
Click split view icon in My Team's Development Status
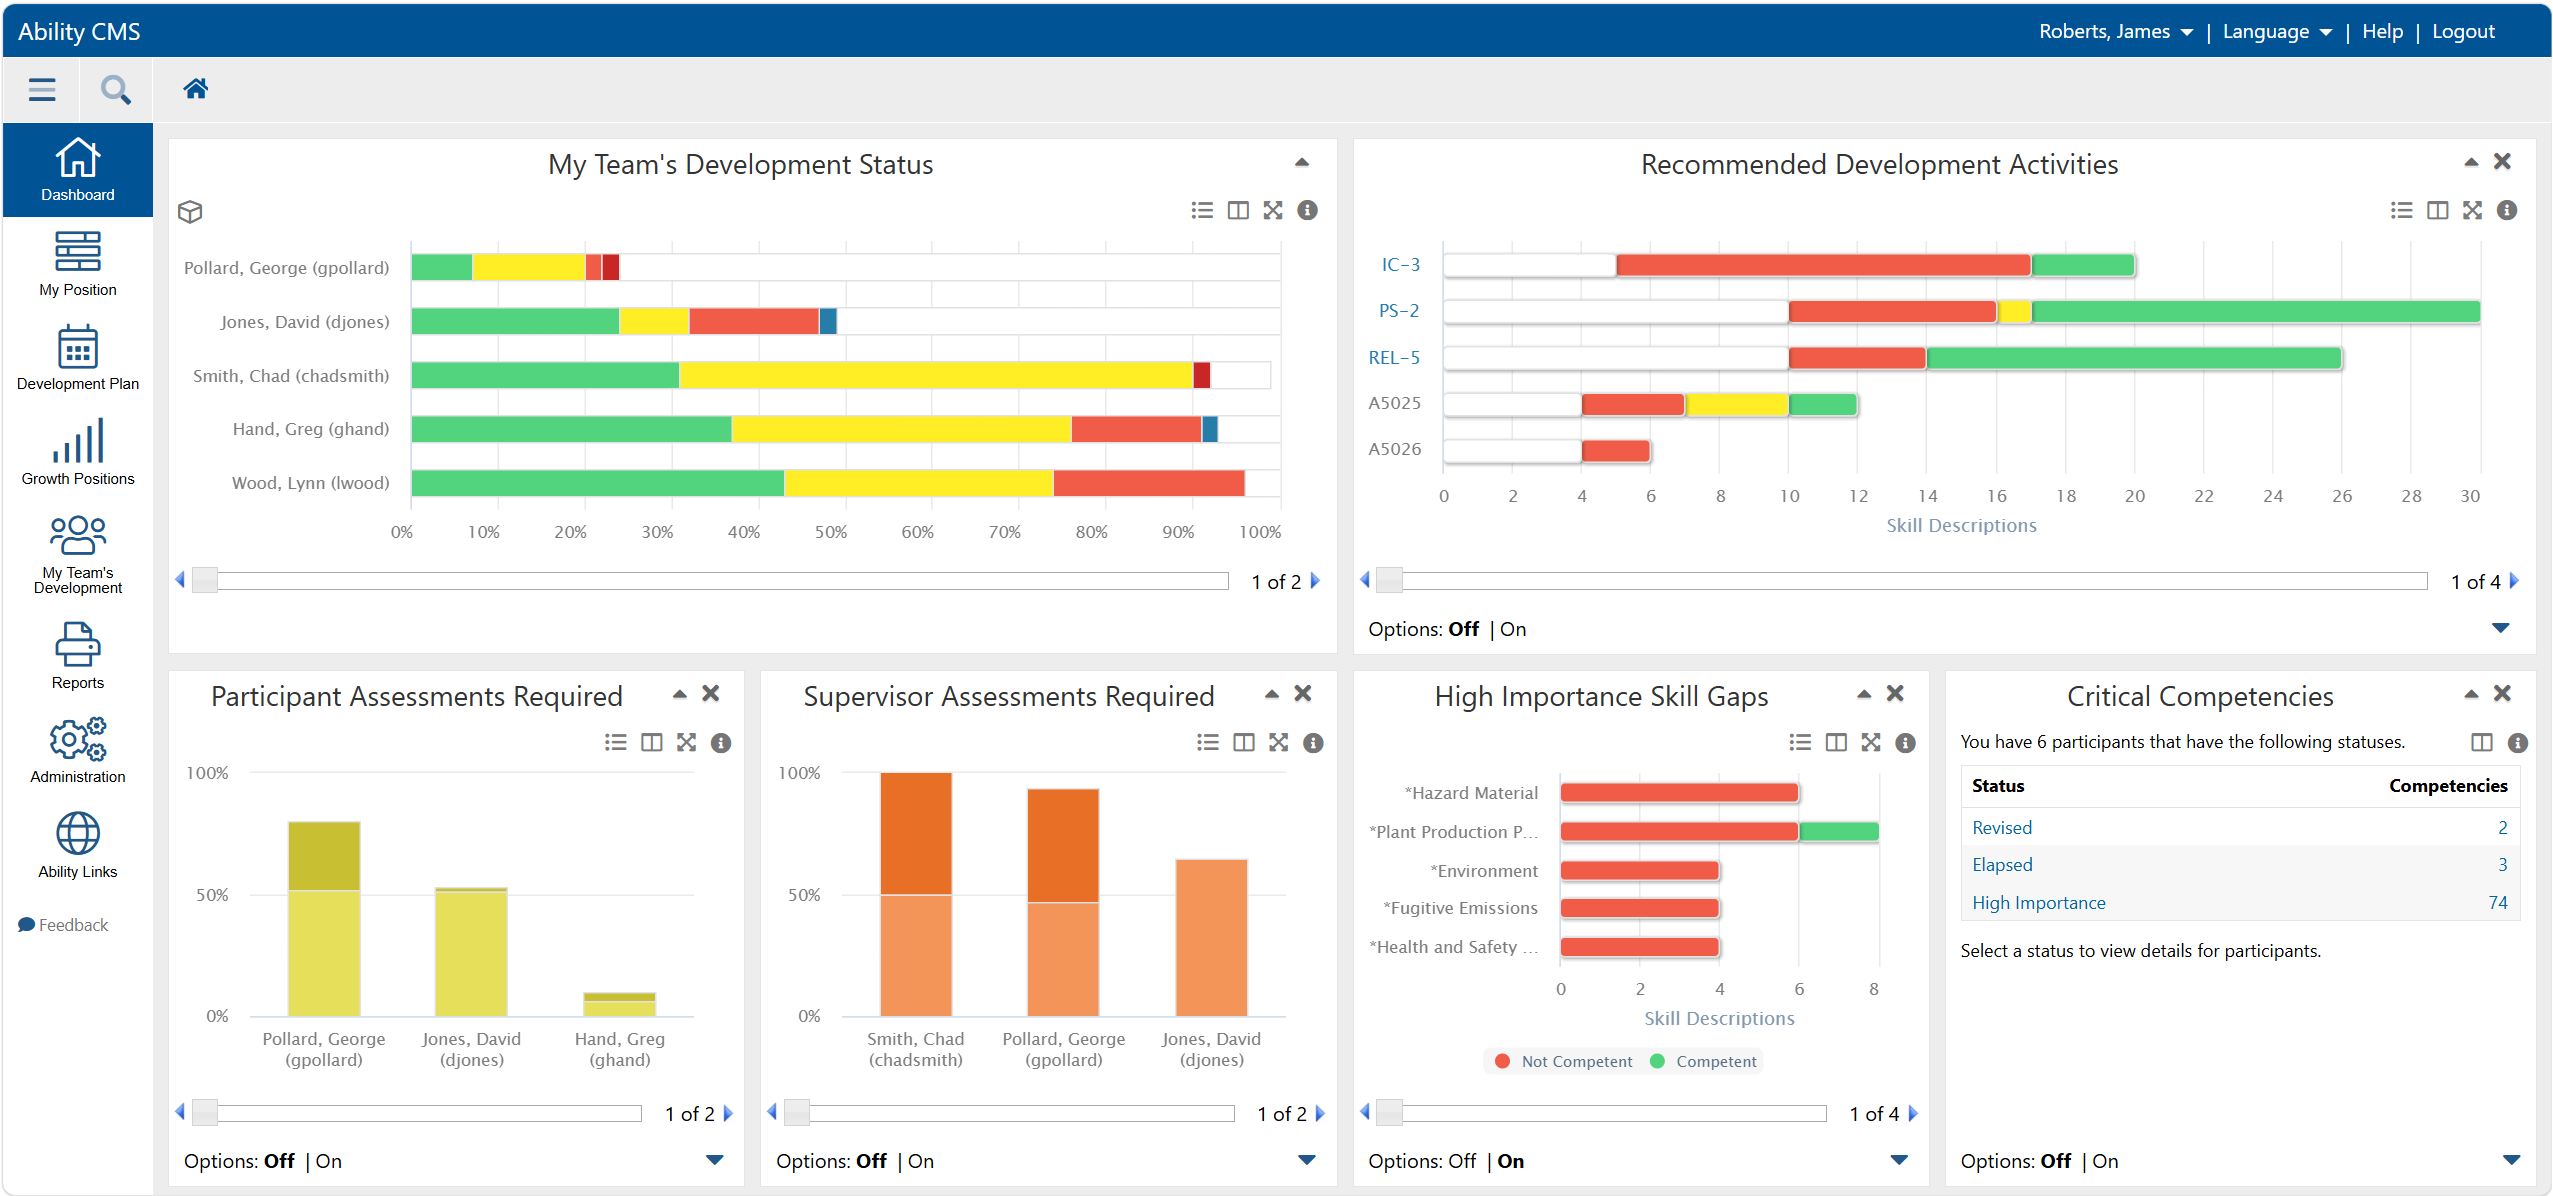click(1238, 210)
